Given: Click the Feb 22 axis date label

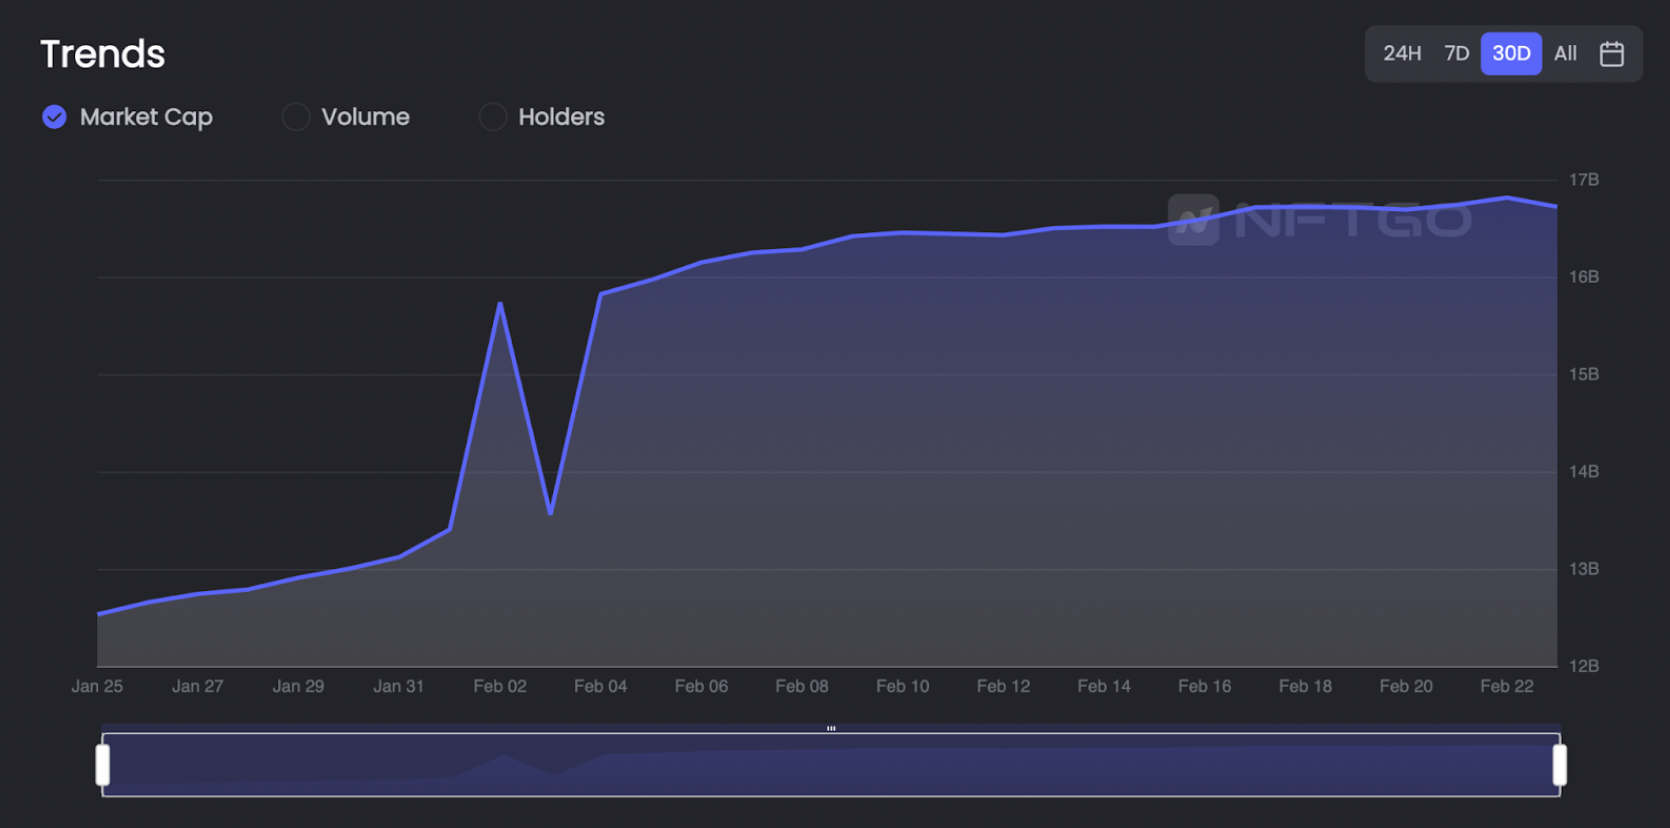Looking at the screenshot, I should 1506,686.
